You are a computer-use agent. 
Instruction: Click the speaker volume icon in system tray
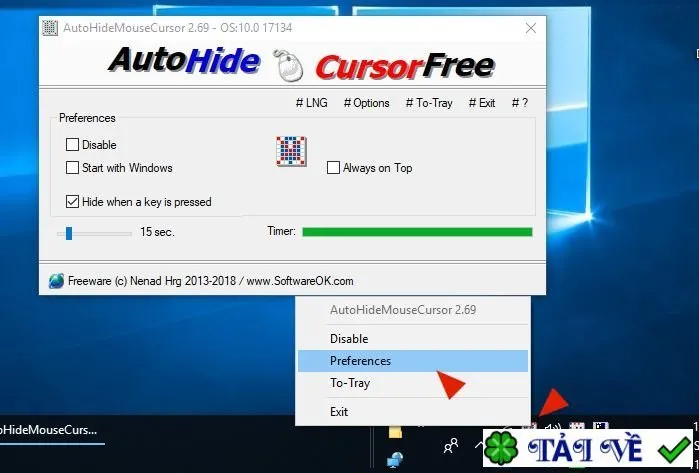click(553, 427)
